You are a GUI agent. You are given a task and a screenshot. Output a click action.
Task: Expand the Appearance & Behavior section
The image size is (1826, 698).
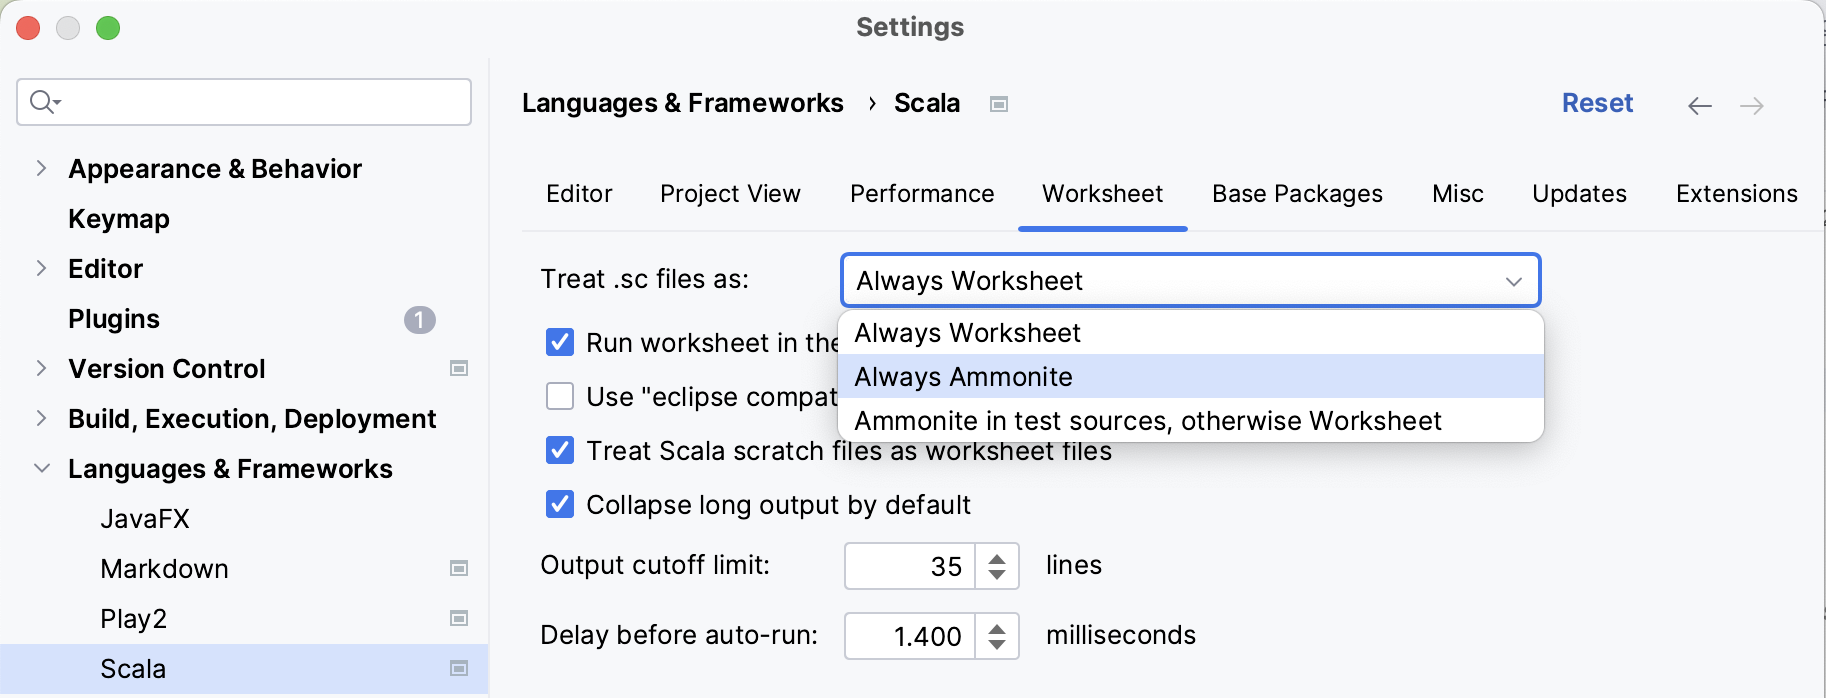[x=41, y=169]
